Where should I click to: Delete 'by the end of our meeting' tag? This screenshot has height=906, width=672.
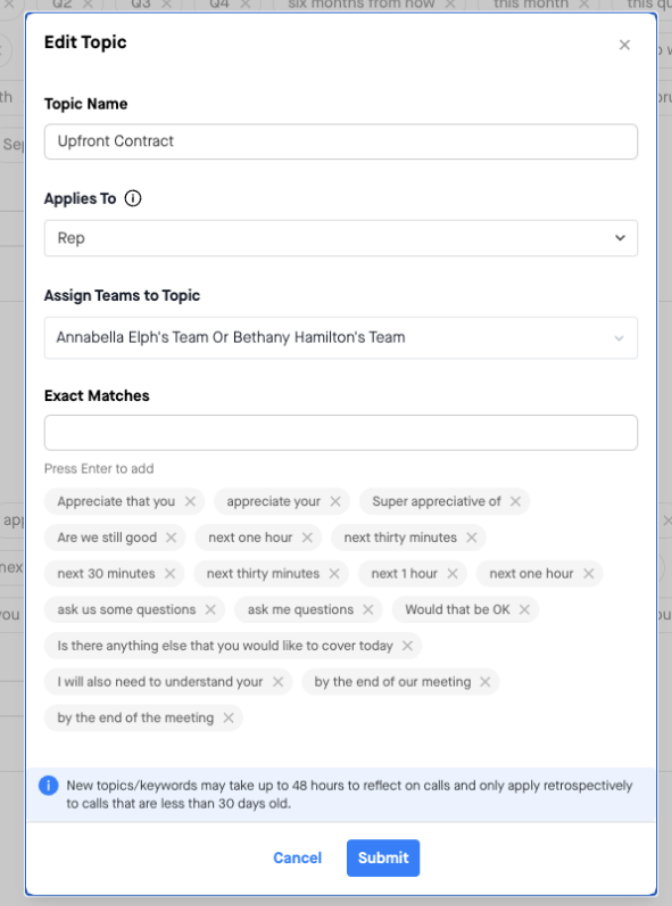(485, 682)
